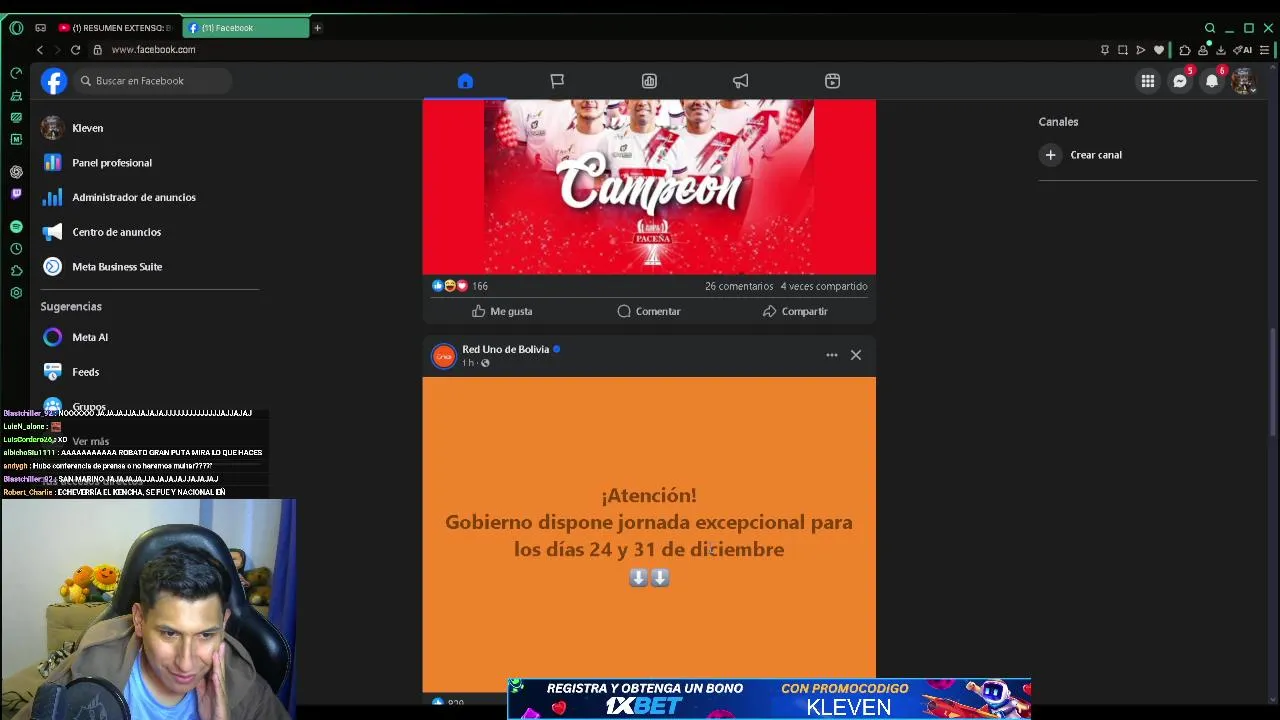The height and width of the screenshot is (720, 1280).
Task: Open GX Control speedometer in sidebar
Action: tap(16, 73)
